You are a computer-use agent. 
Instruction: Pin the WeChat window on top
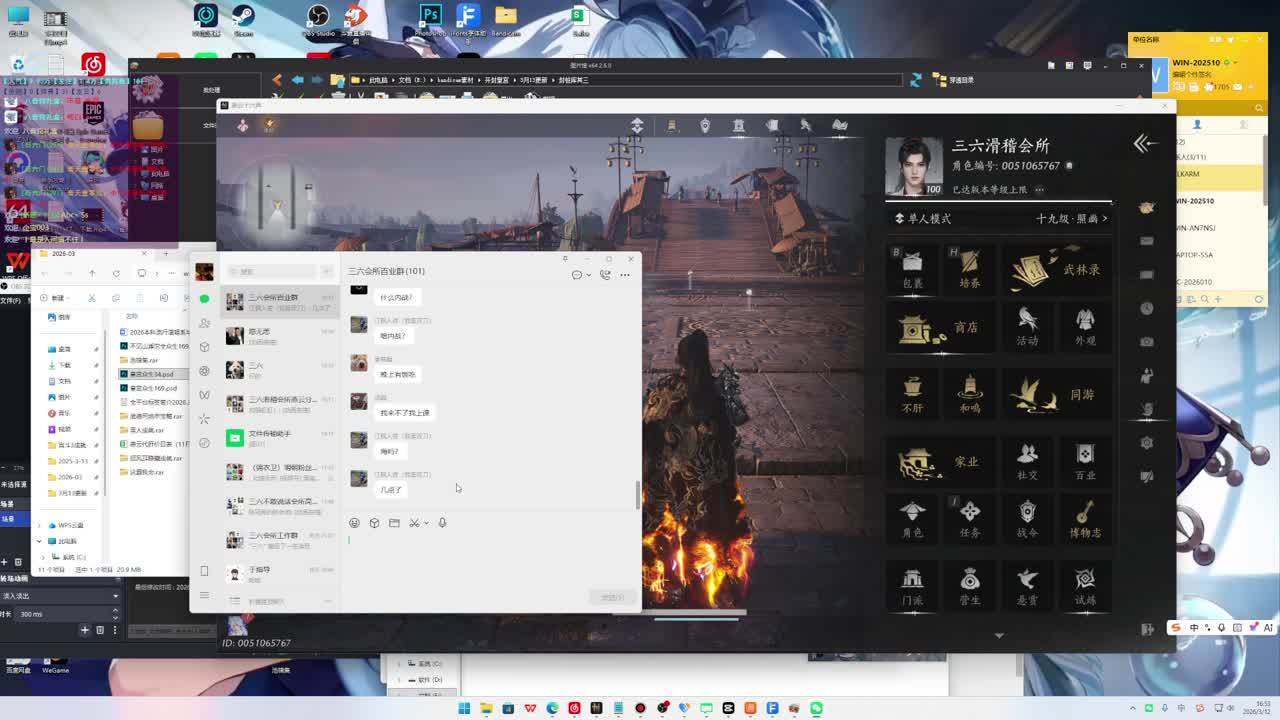point(565,259)
